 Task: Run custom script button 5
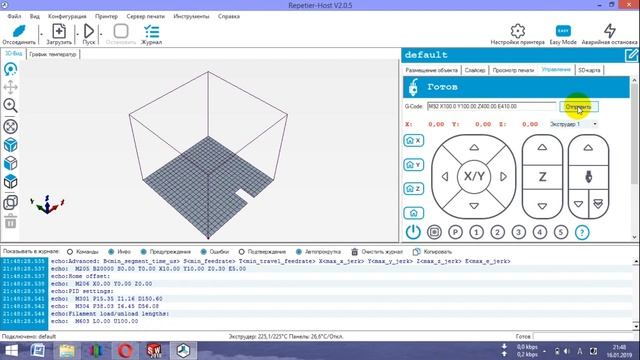561,232
